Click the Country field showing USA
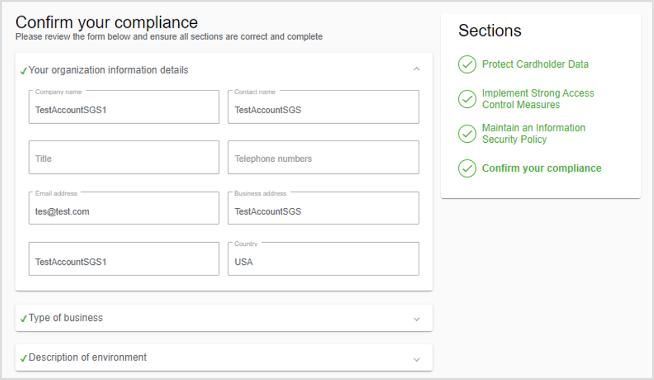This screenshot has height=380, width=654. pos(323,259)
